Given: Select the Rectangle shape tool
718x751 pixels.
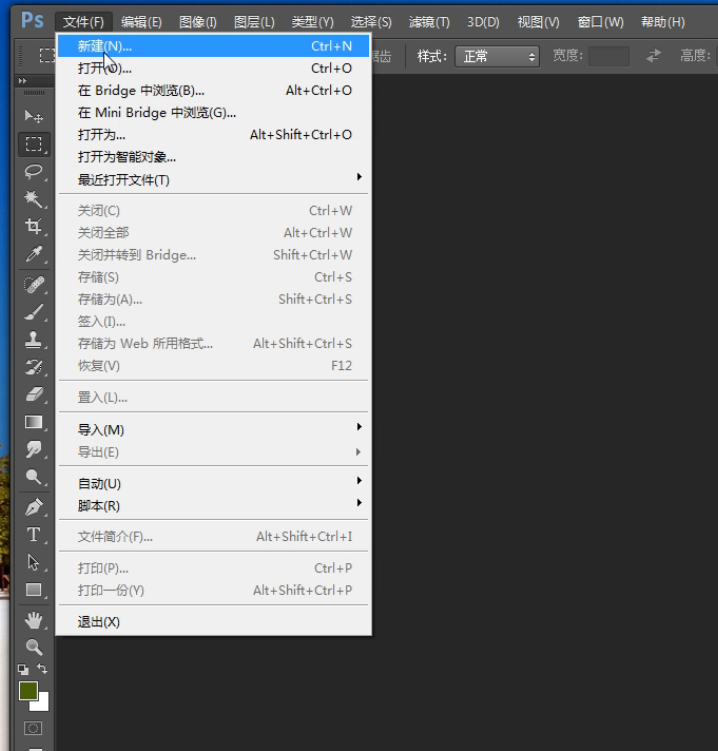Looking at the screenshot, I should [x=34, y=589].
